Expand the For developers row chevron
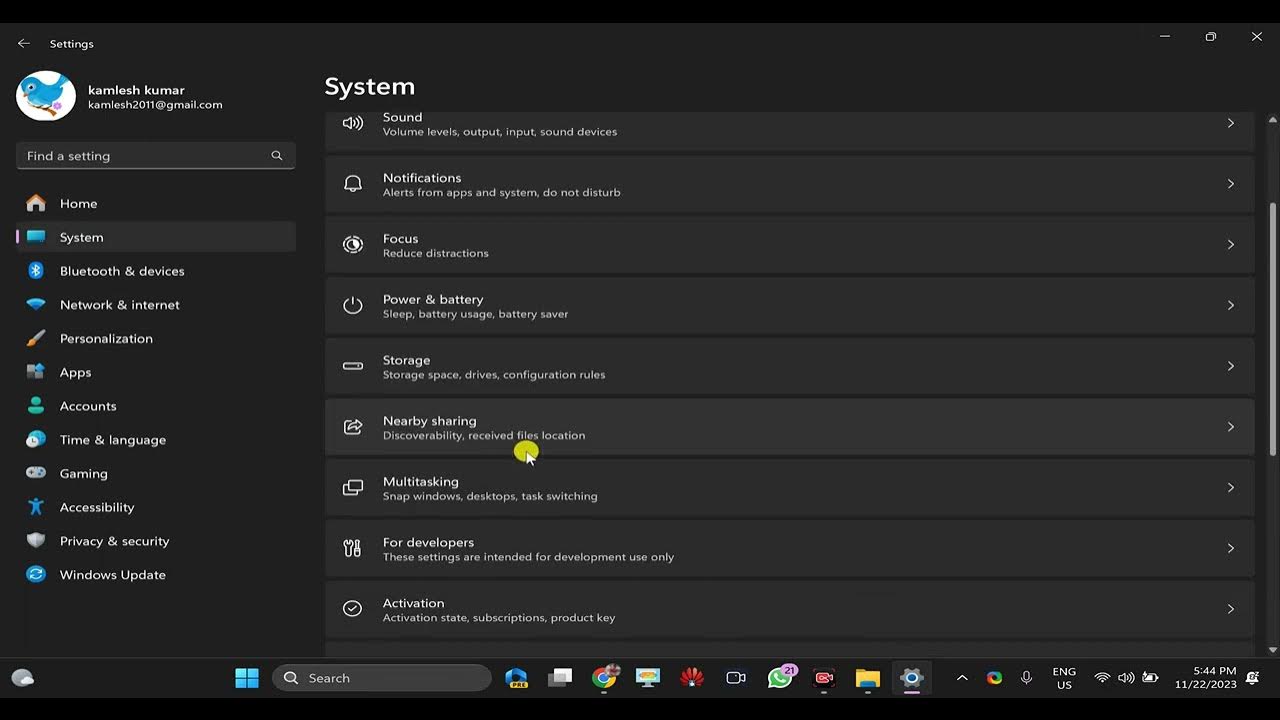Image resolution: width=1280 pixels, height=720 pixels. tap(1231, 548)
